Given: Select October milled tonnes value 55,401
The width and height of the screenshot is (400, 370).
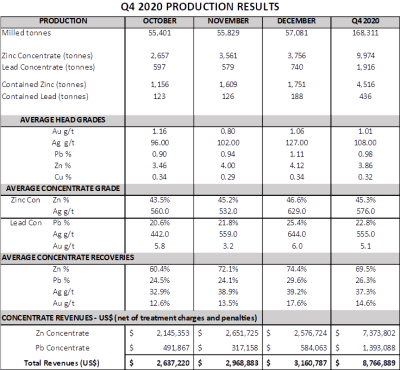Looking at the screenshot, I should click(x=159, y=33).
